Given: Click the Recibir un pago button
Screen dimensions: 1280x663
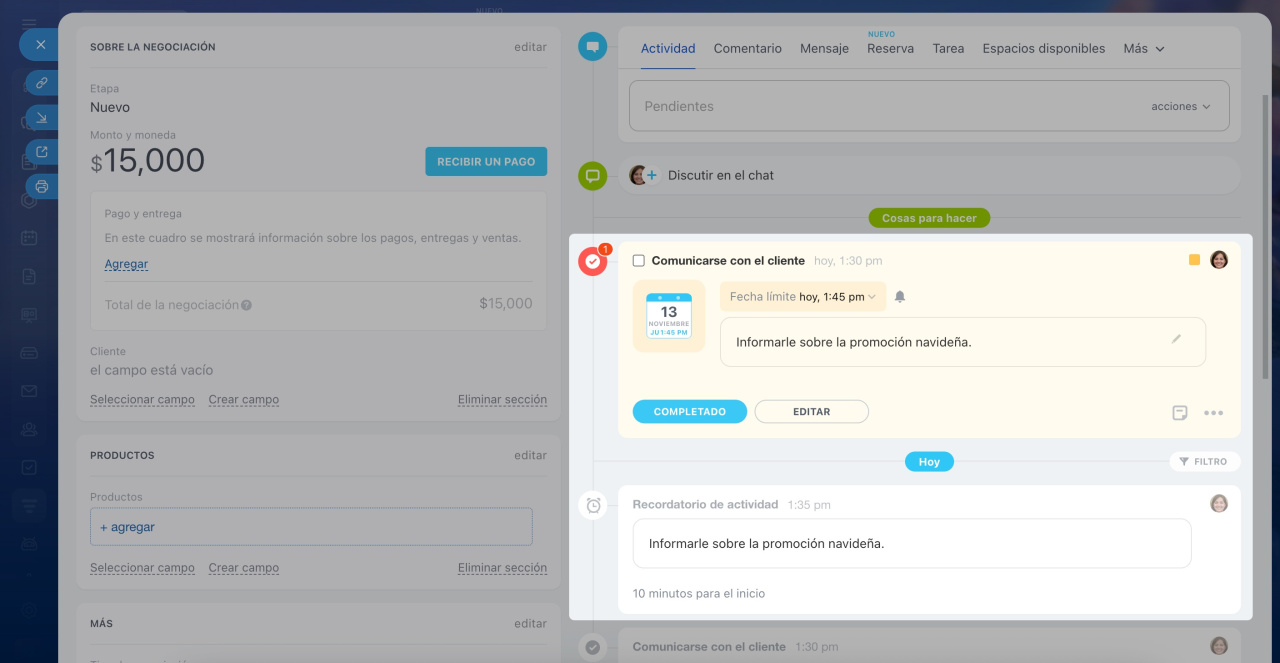Looking at the screenshot, I should point(485,162).
